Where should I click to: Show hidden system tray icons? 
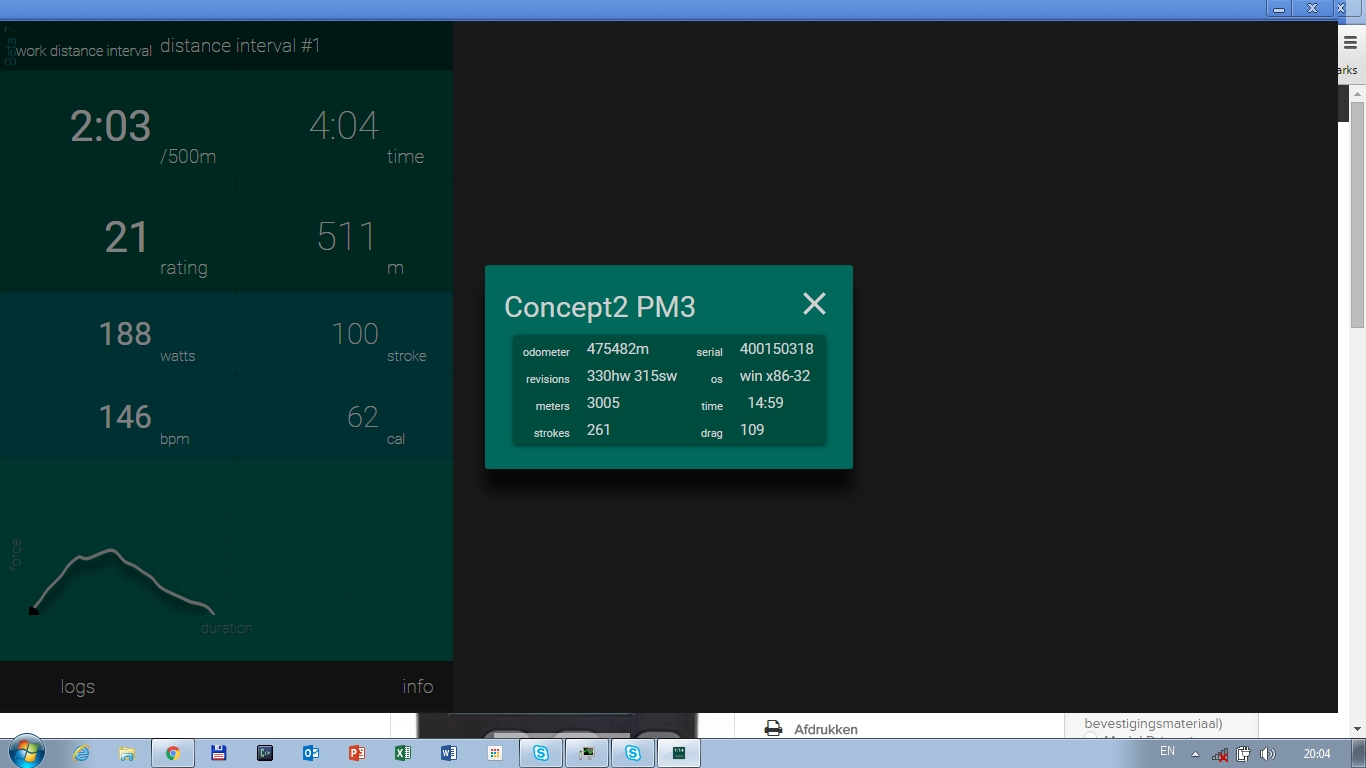[x=1195, y=754]
